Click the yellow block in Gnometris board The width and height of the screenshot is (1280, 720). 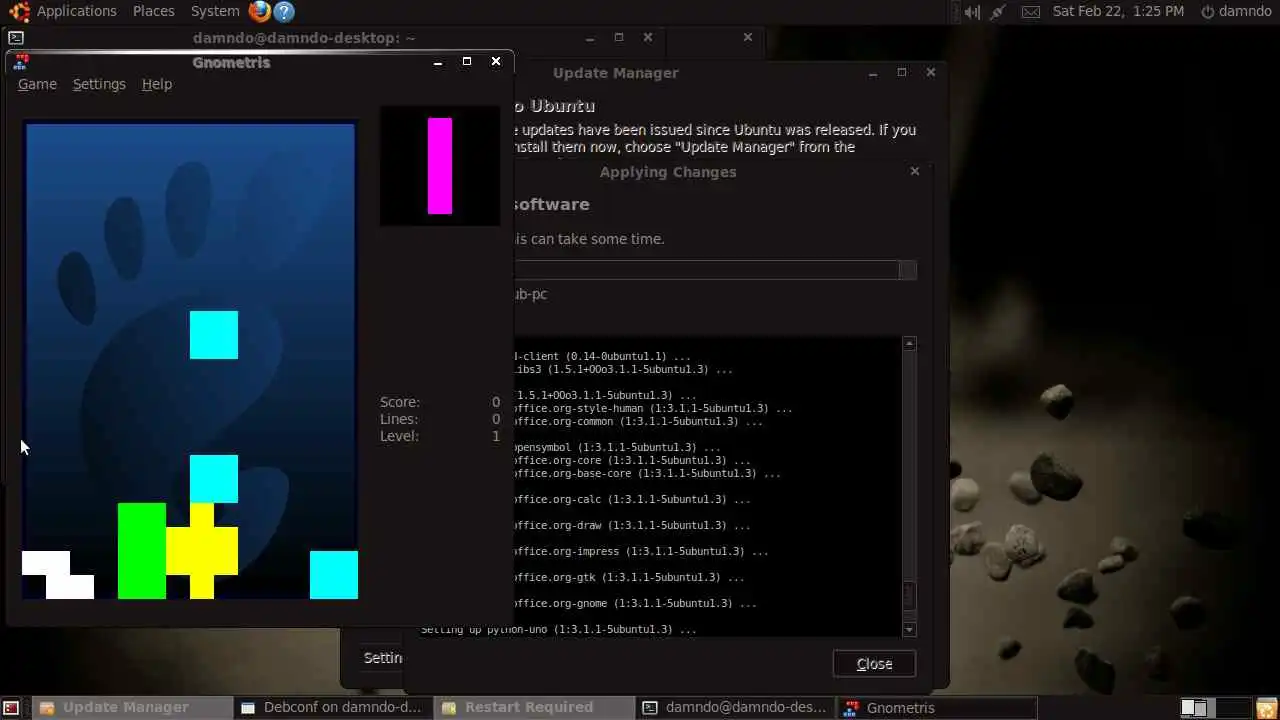pyautogui.click(x=202, y=551)
